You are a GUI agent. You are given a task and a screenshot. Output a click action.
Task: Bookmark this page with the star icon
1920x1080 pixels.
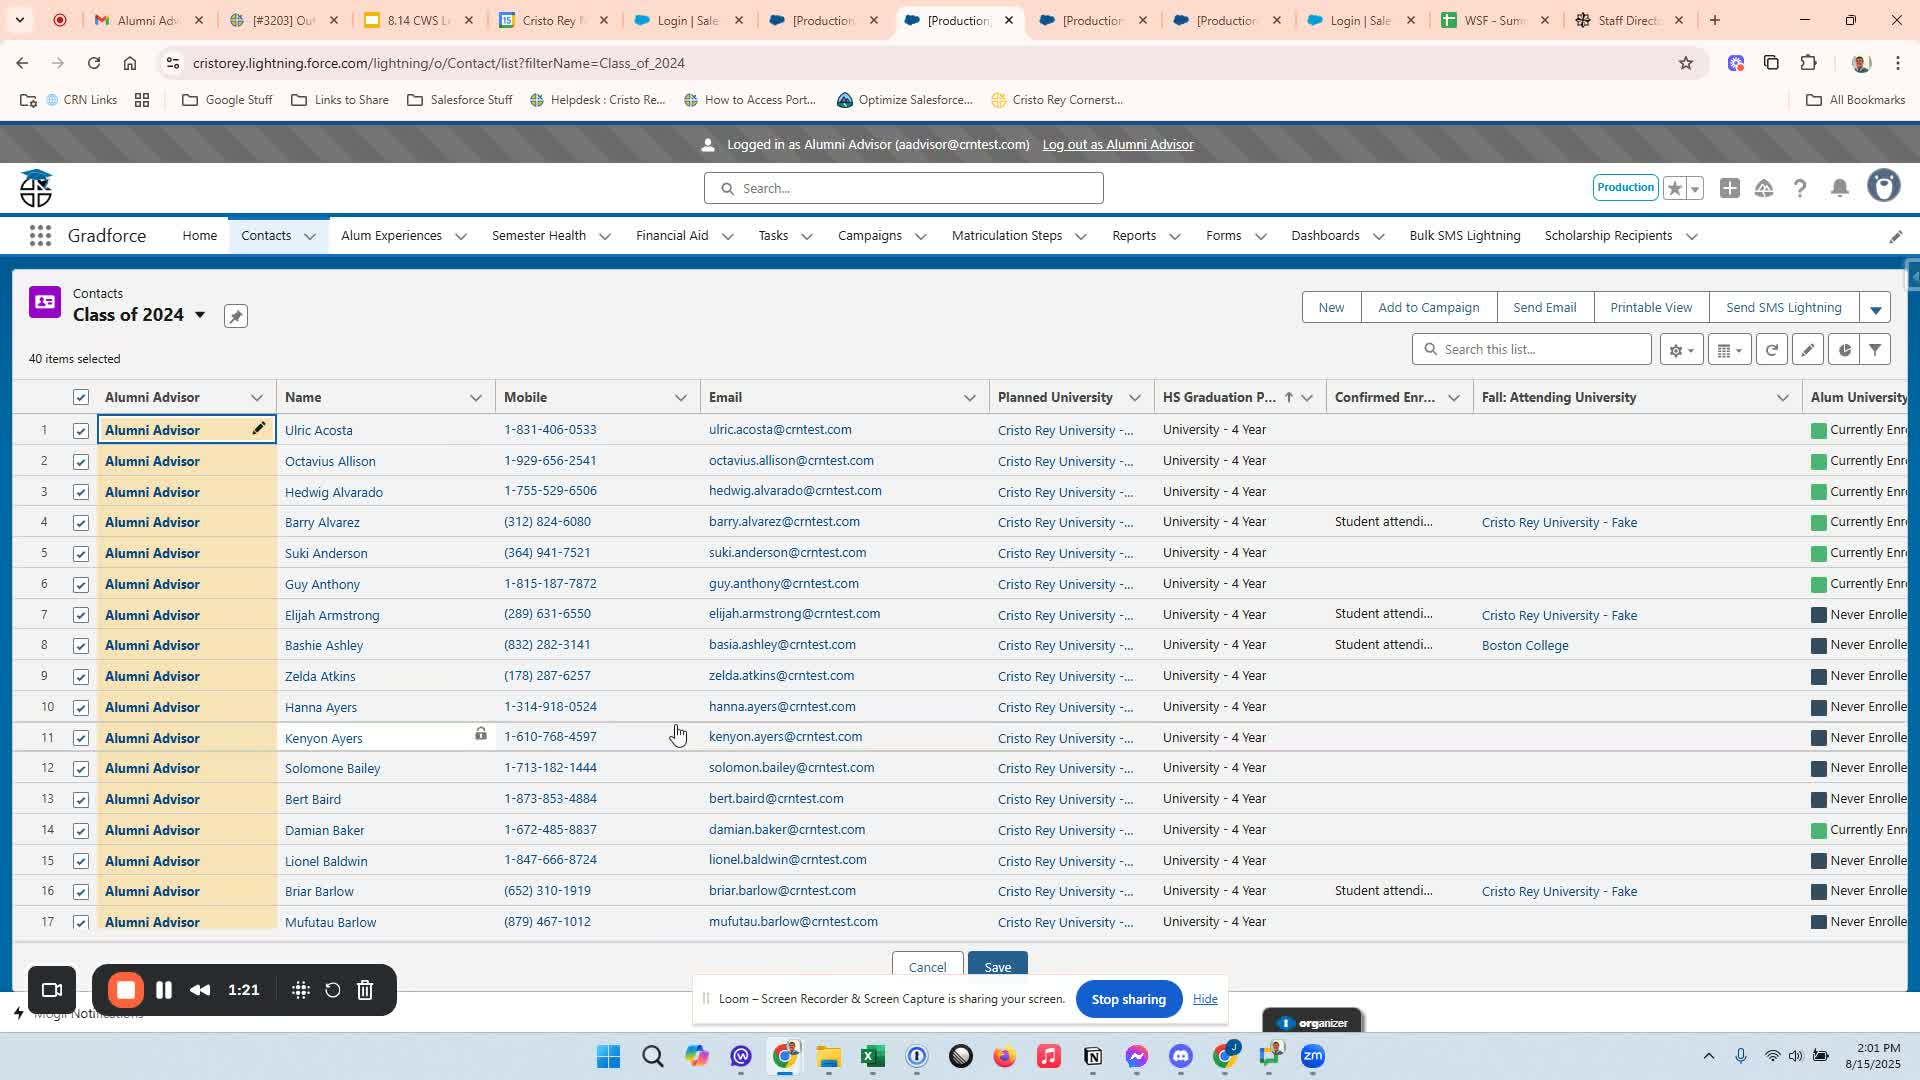tap(1686, 63)
